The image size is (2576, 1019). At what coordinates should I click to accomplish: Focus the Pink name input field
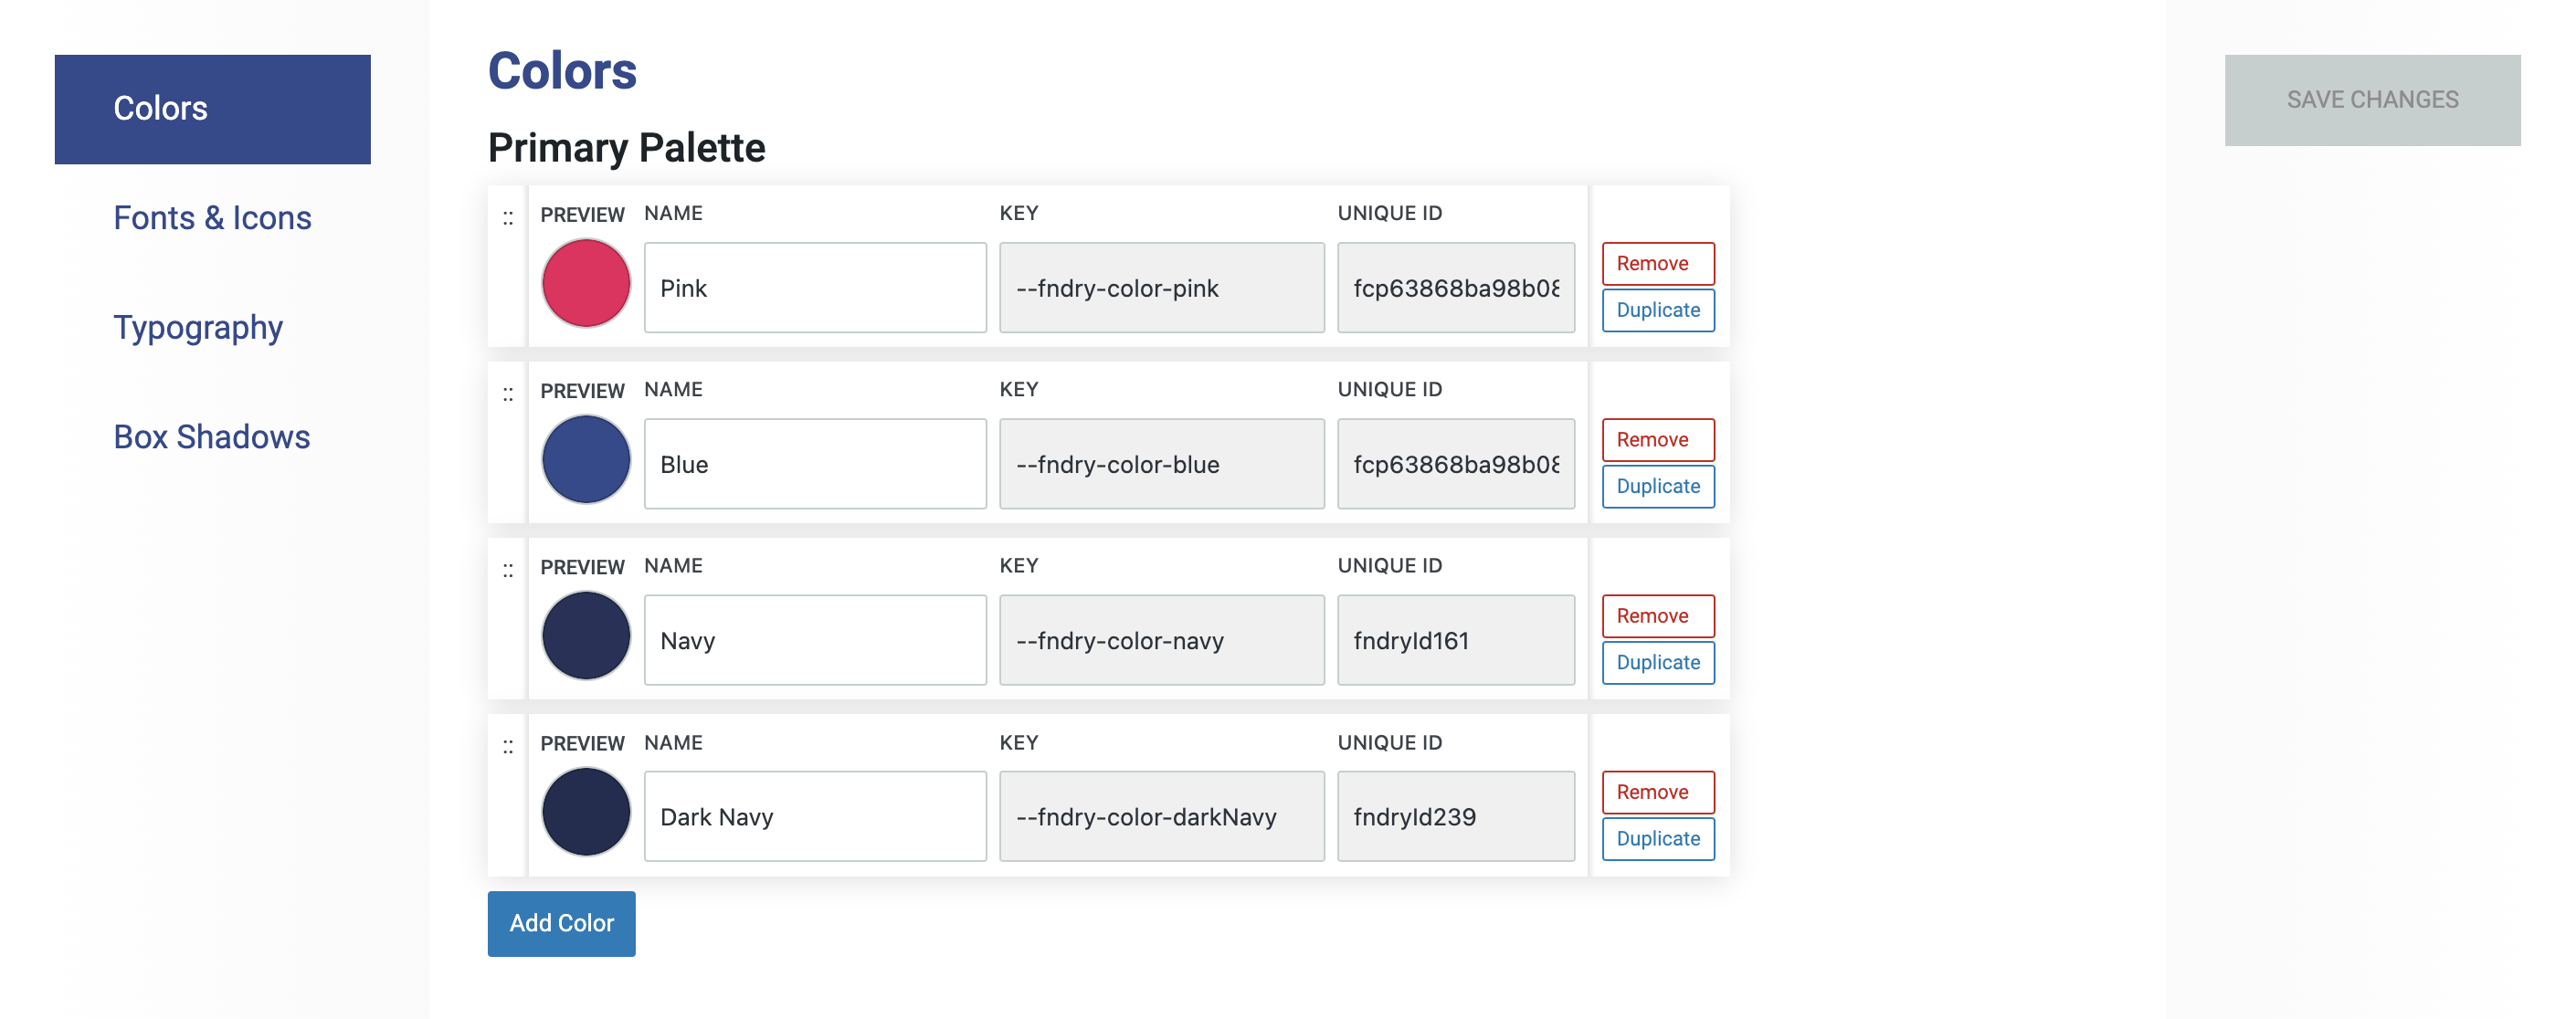coord(815,288)
